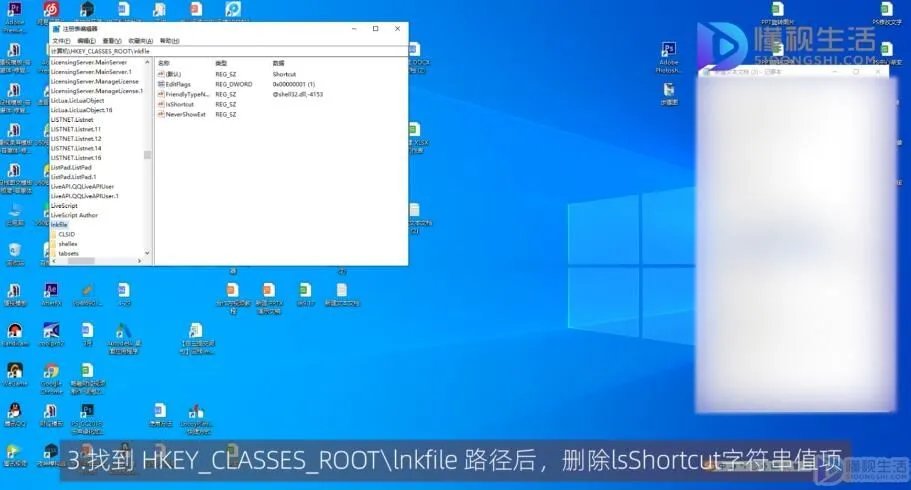Click the tree horizontal scrollbar right arrow
This screenshot has height=490, width=911.
(139, 262)
